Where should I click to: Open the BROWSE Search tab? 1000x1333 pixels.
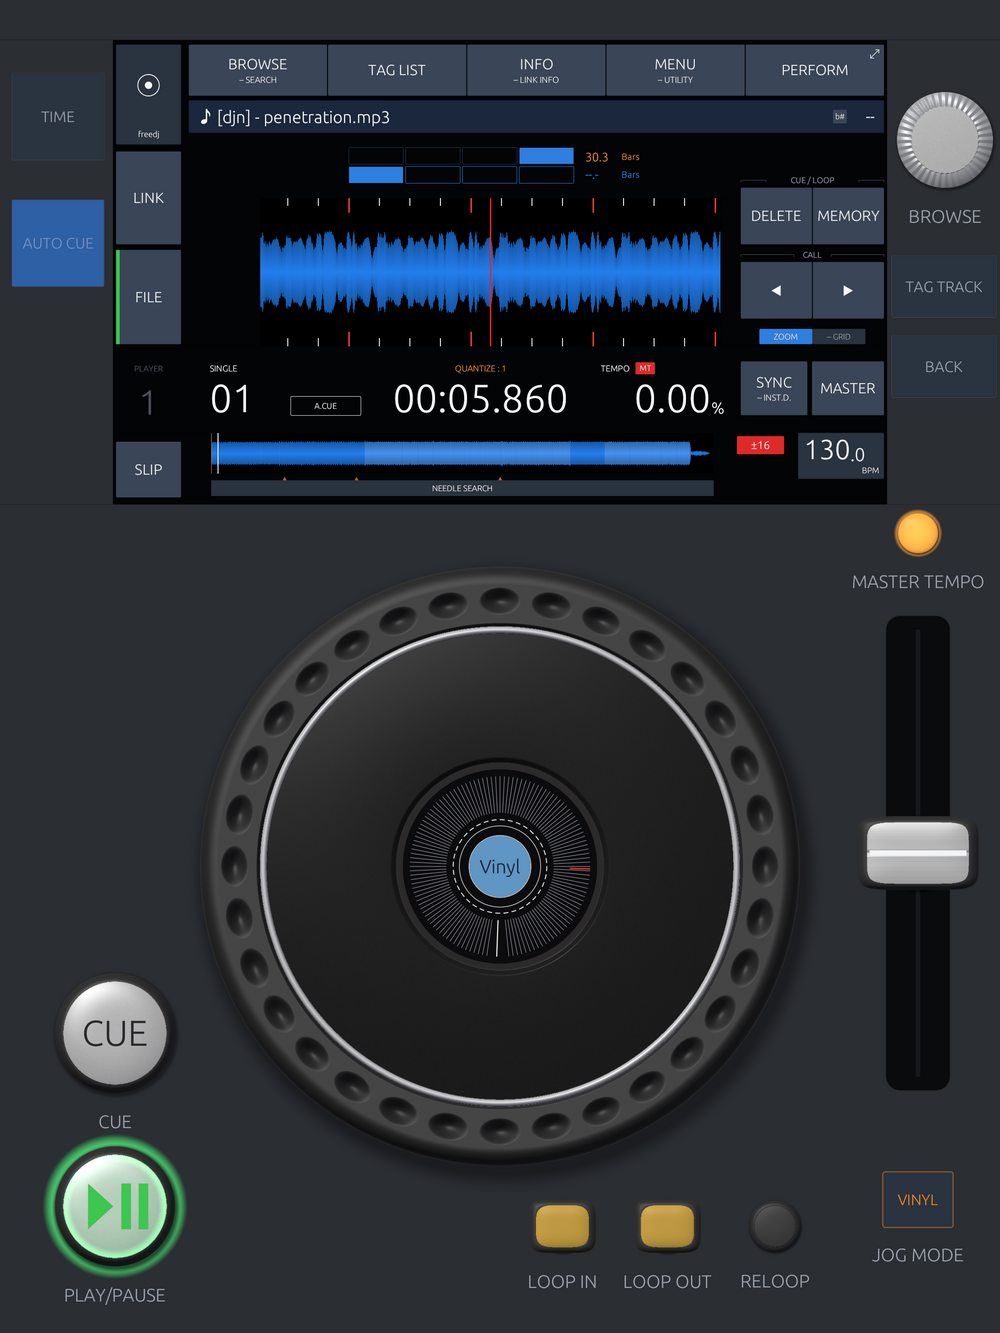257,70
